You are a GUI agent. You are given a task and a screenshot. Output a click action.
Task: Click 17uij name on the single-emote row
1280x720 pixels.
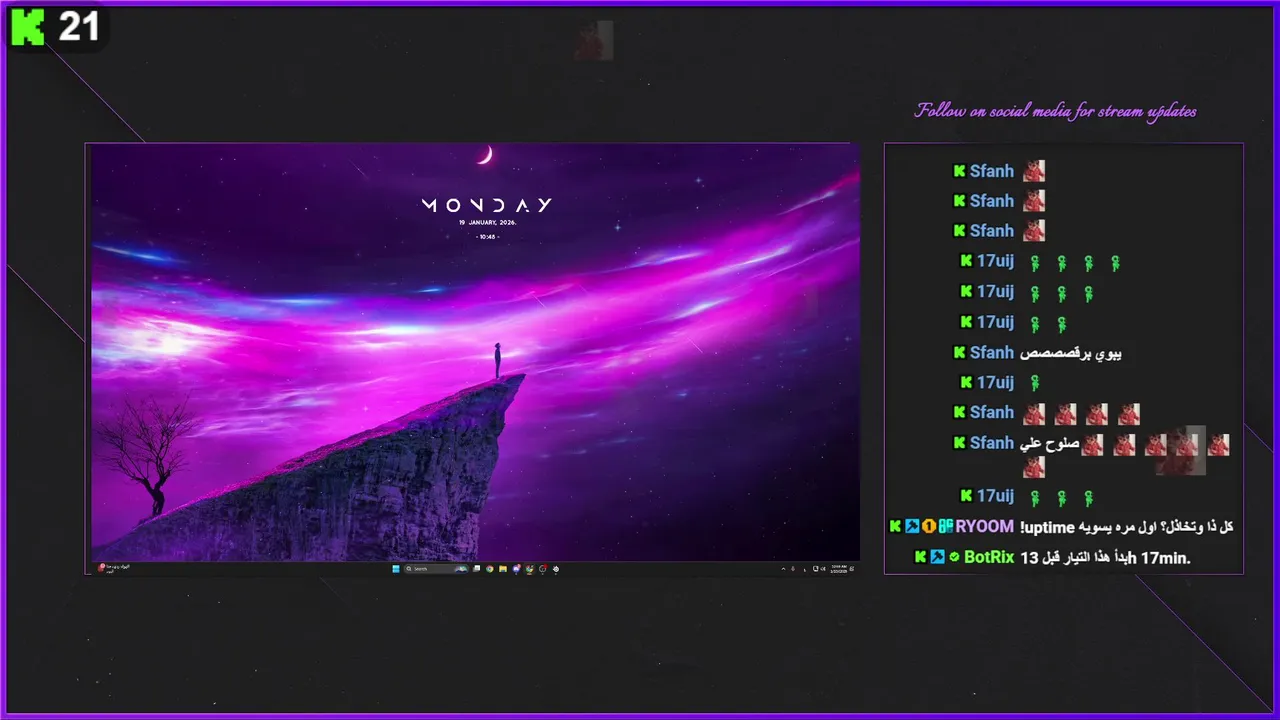point(995,382)
